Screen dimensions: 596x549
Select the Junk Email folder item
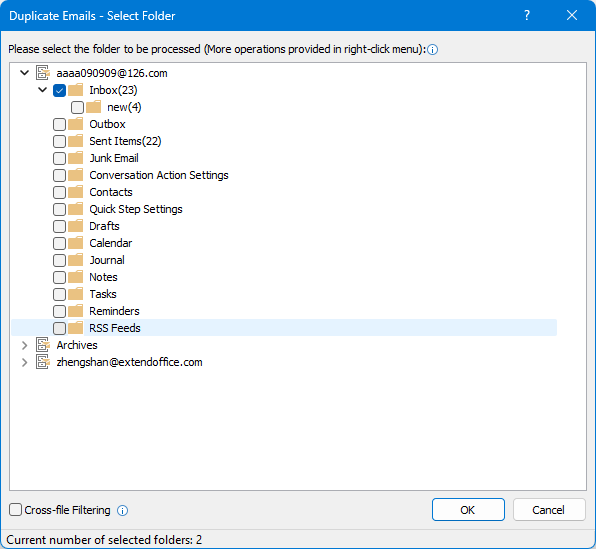pyautogui.click(x=114, y=158)
